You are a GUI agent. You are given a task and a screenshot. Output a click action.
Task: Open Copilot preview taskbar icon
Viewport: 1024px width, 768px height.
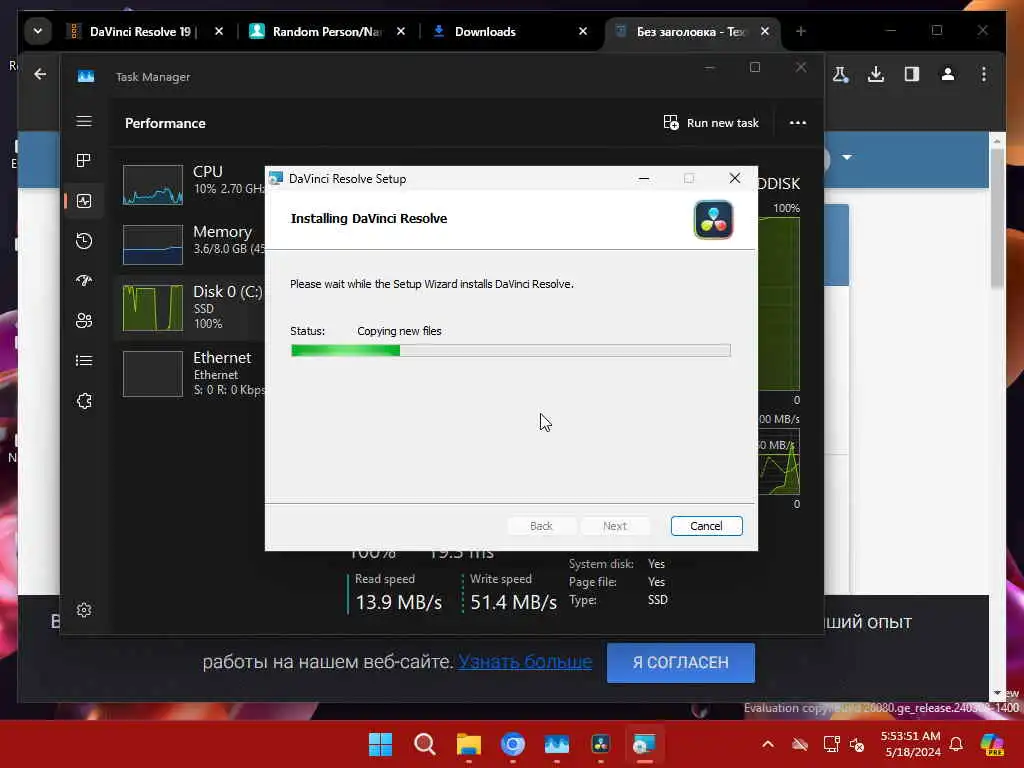pos(991,744)
